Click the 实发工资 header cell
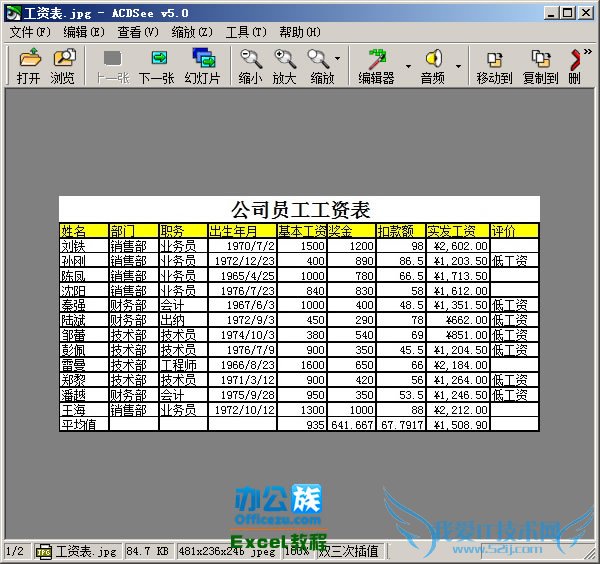Viewport: 600px width, 564px height. click(x=458, y=231)
